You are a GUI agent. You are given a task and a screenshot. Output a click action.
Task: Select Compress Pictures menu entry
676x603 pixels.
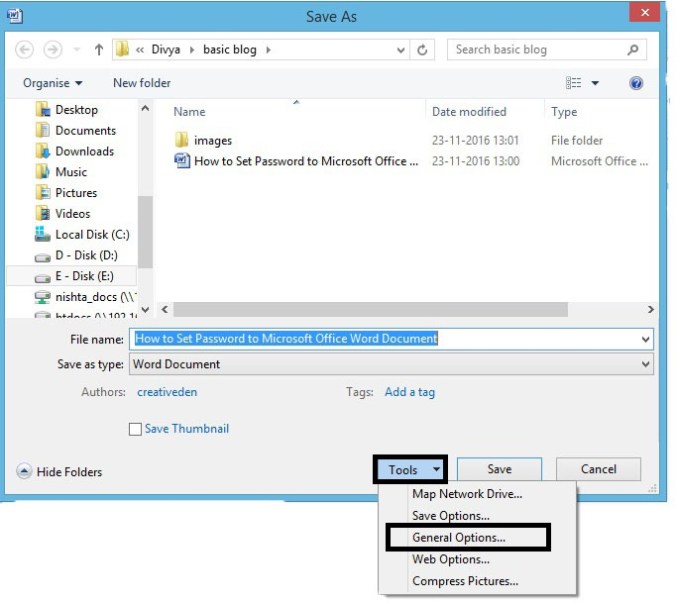tap(465, 581)
